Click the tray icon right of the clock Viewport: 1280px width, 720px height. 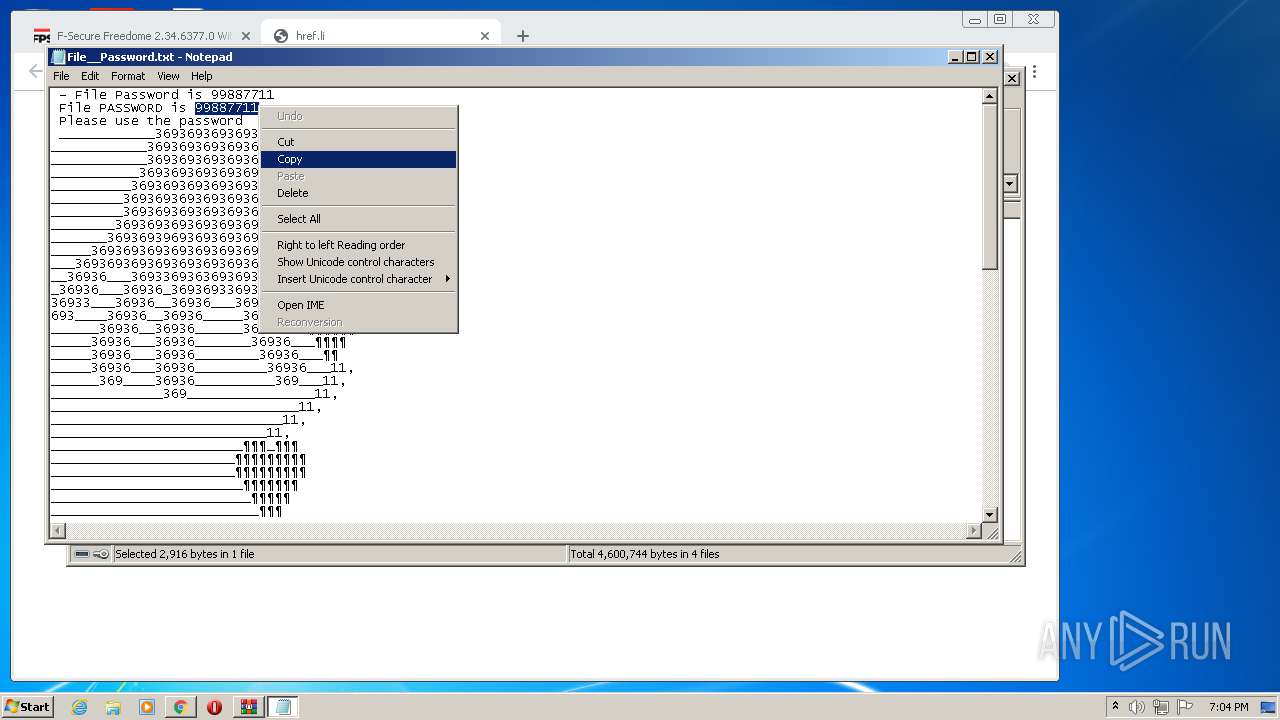pyautogui.click(x=1268, y=707)
